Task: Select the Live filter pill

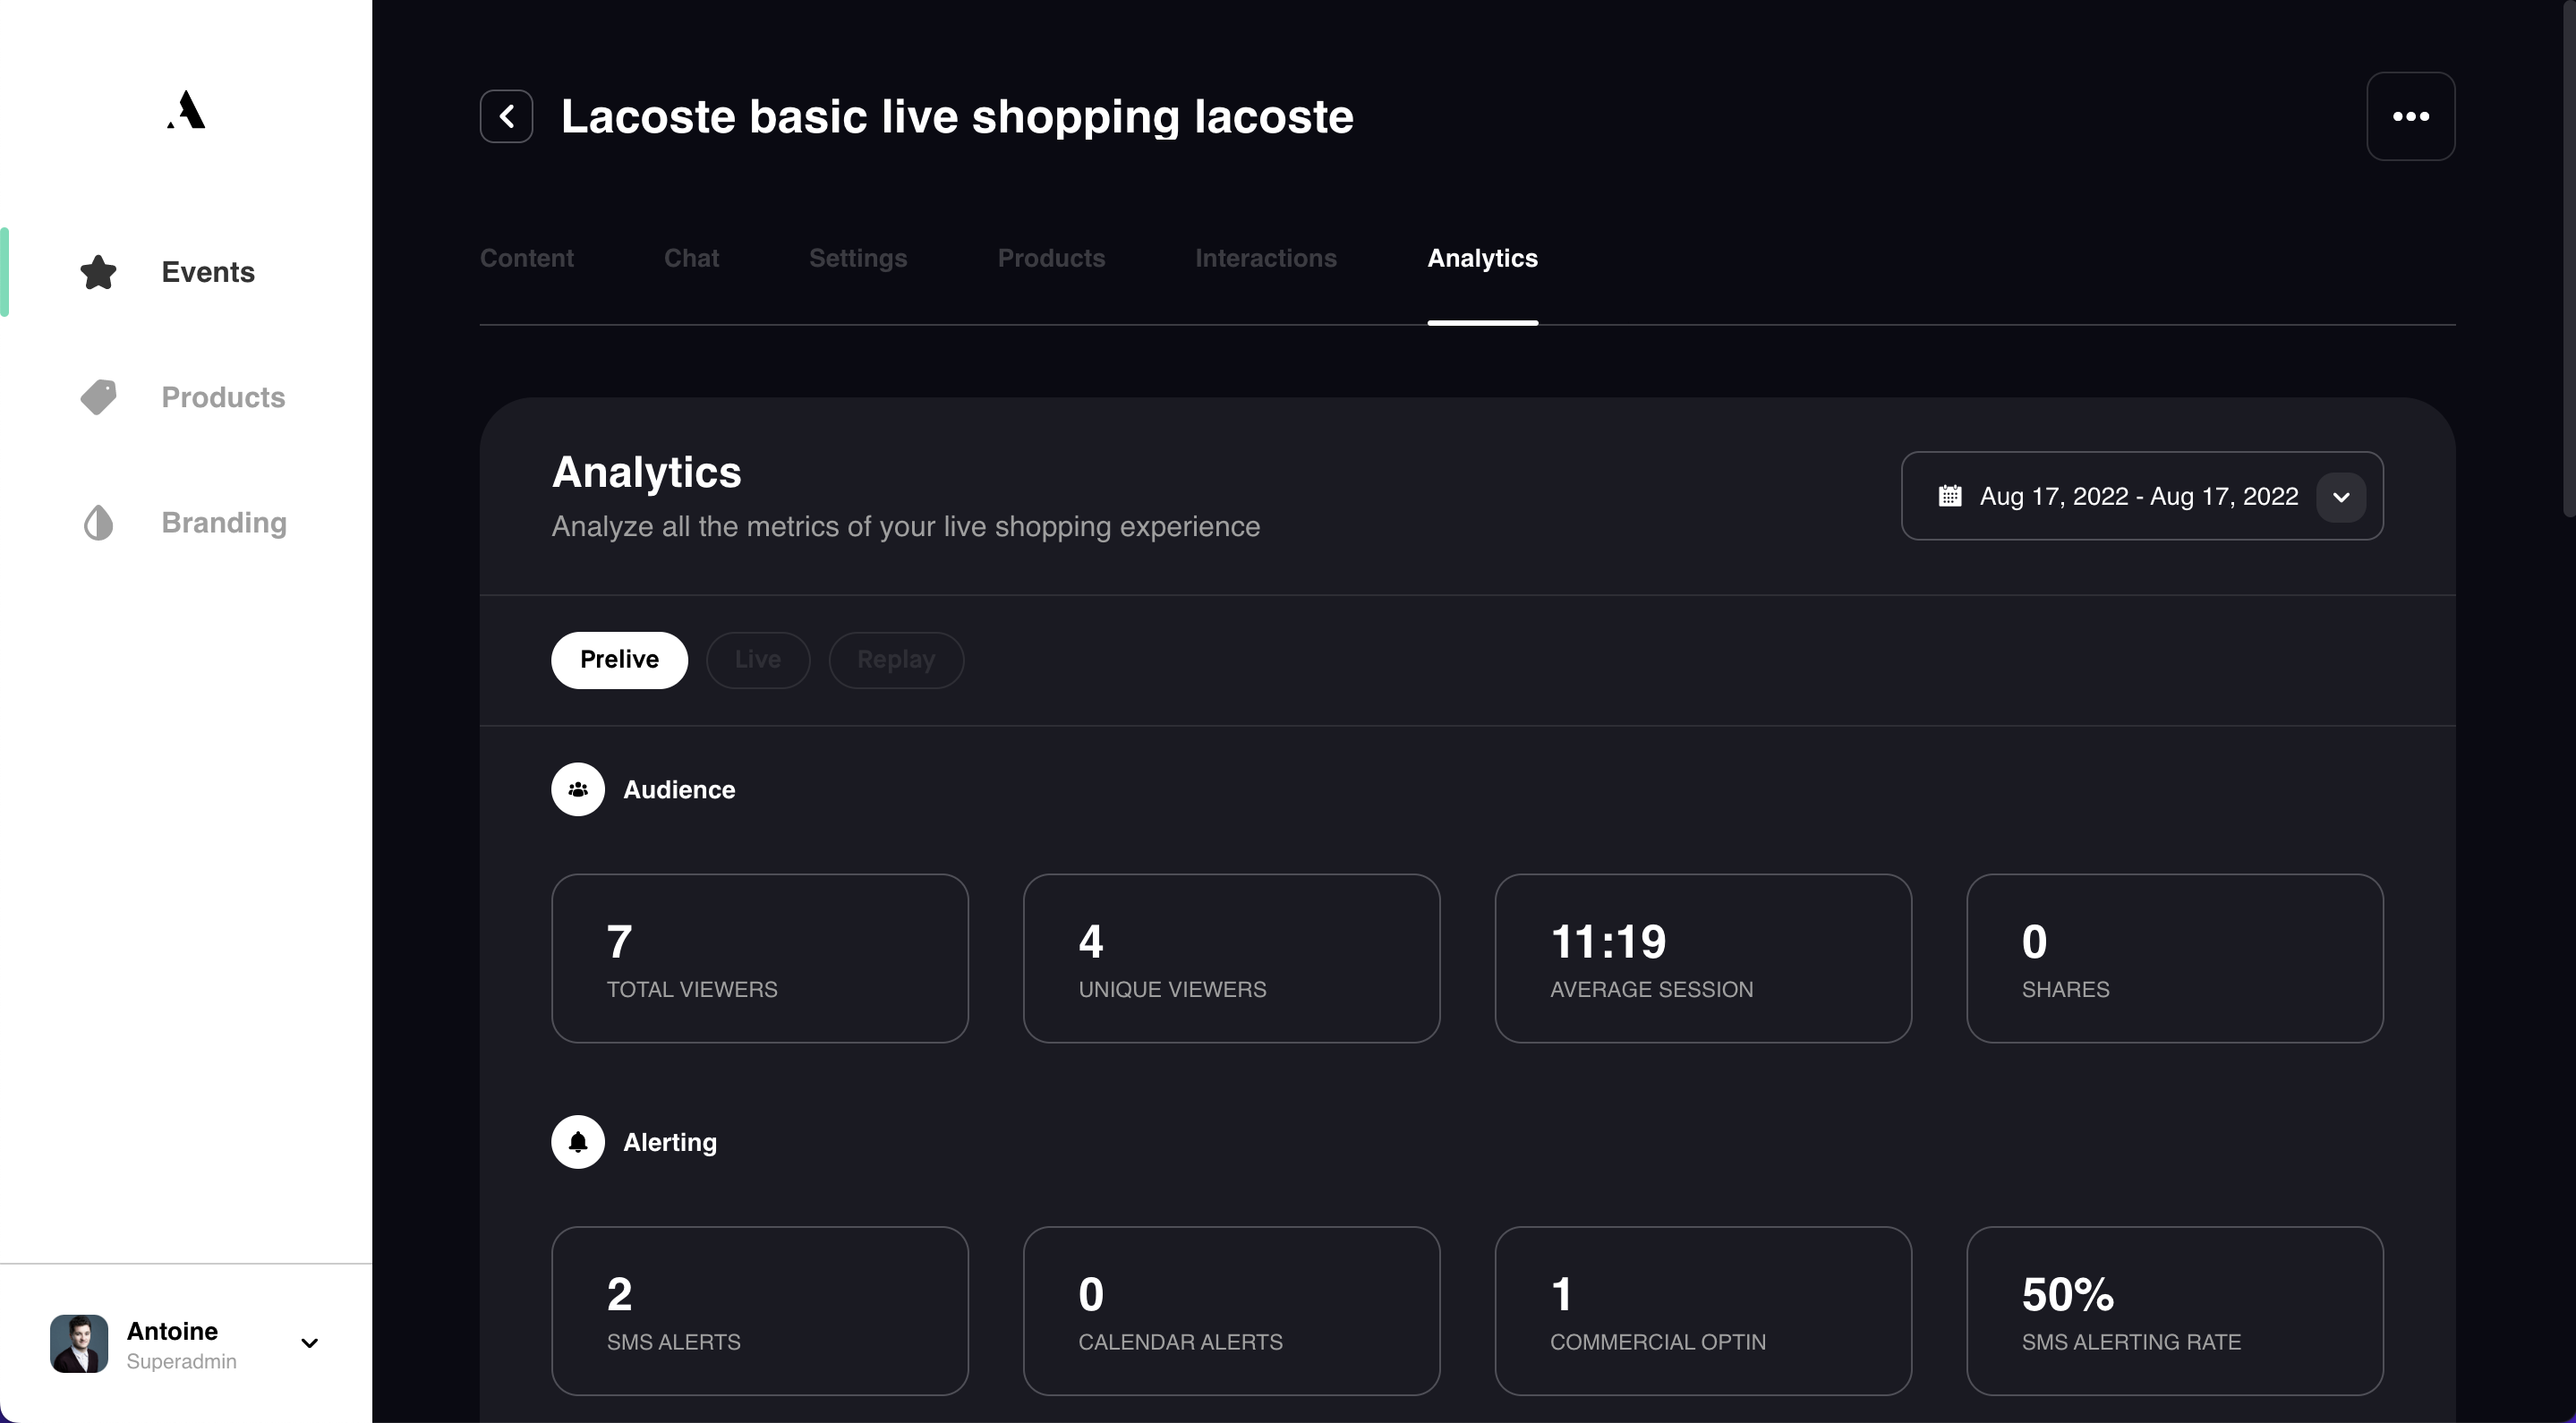Action: point(758,660)
